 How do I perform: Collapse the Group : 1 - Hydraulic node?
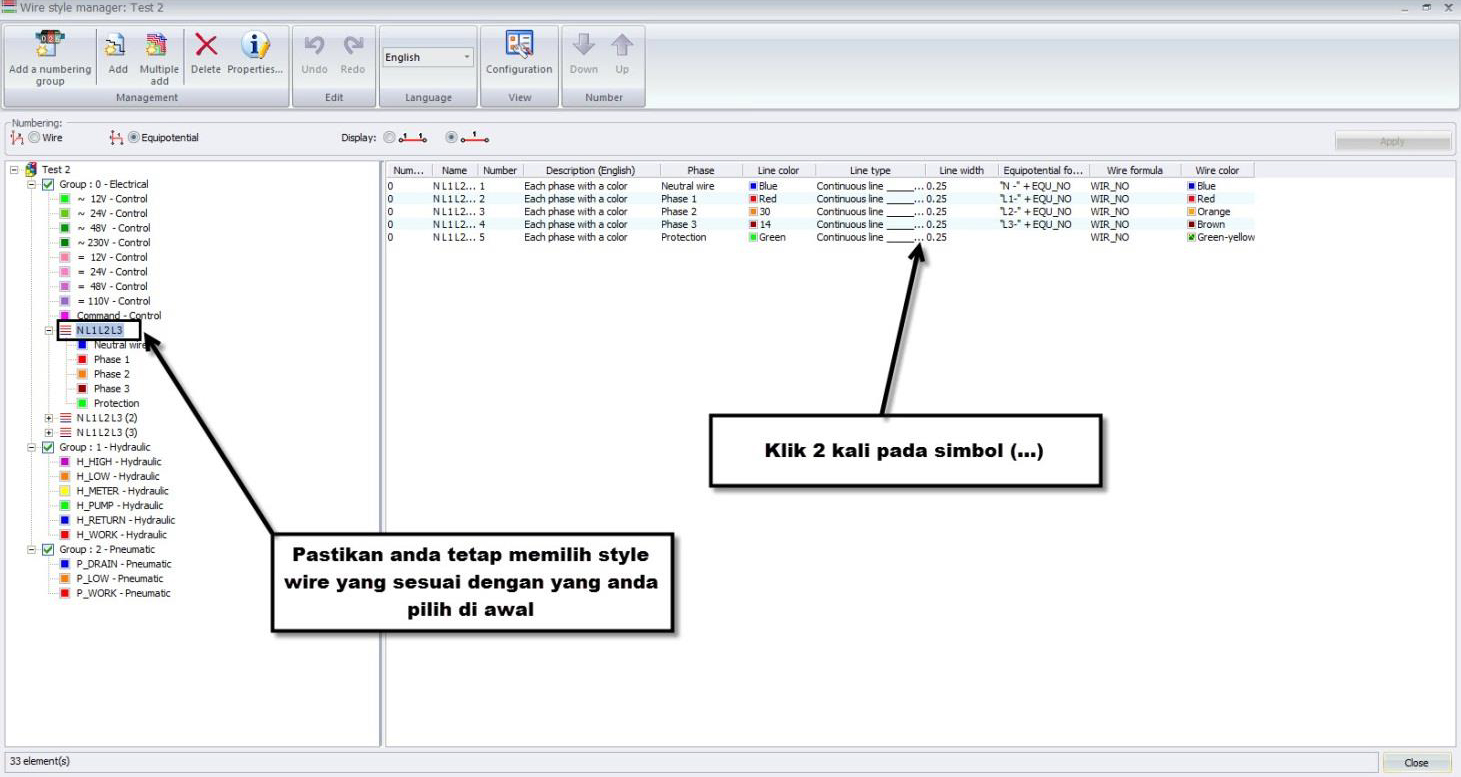pos(31,447)
